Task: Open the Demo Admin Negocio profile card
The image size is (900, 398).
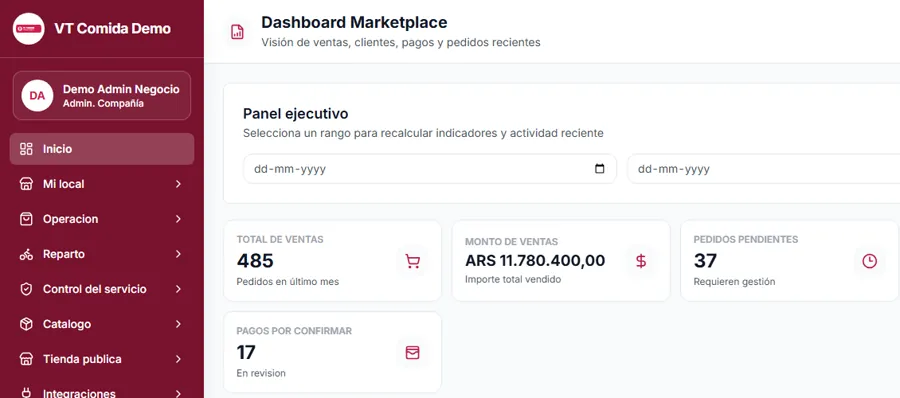Action: [102, 95]
